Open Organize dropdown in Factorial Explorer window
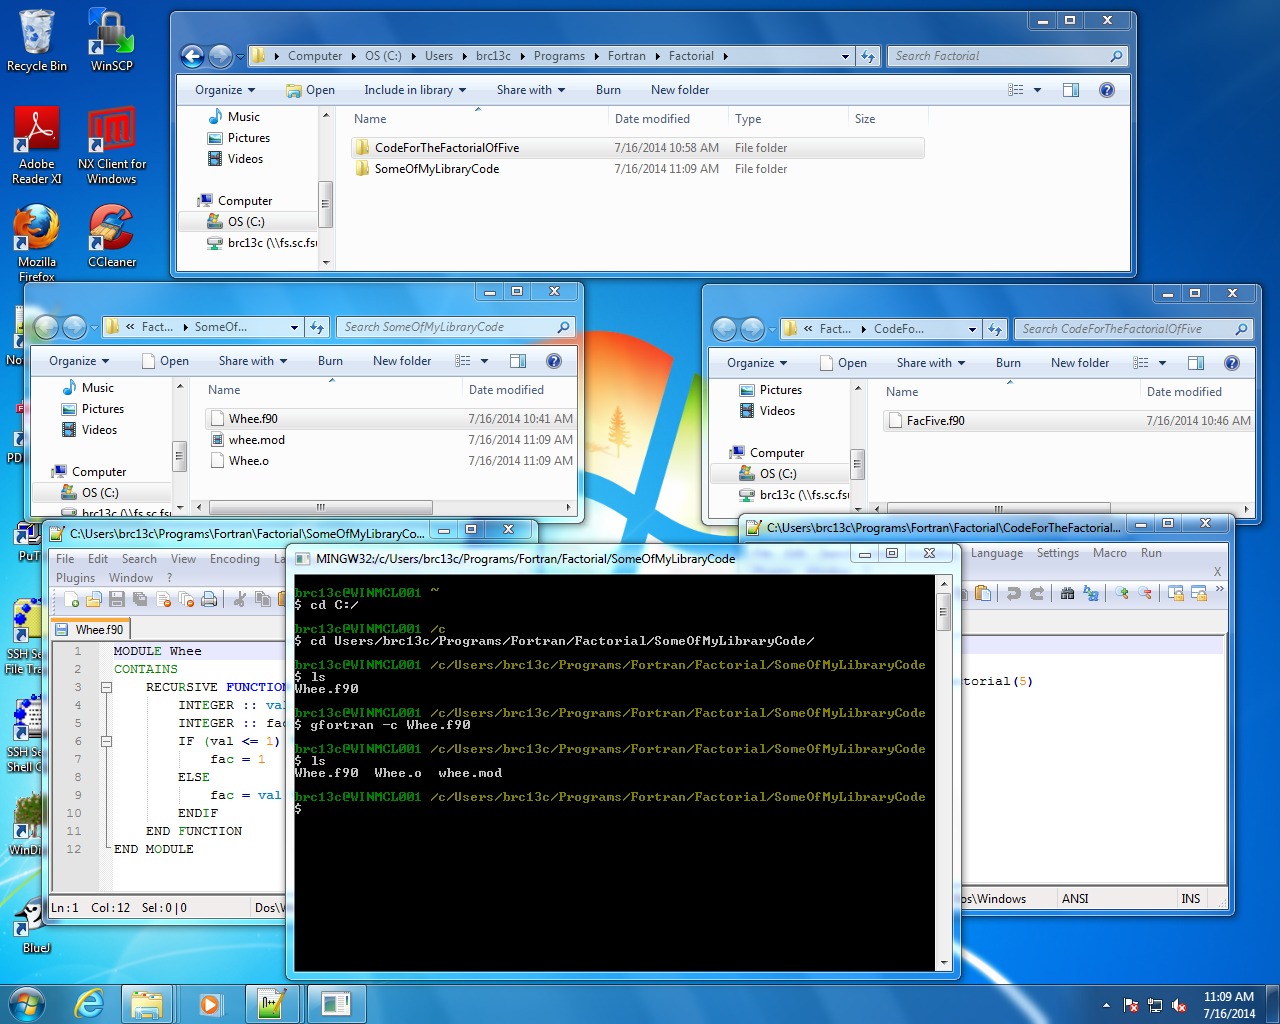1280x1024 pixels. (x=225, y=90)
